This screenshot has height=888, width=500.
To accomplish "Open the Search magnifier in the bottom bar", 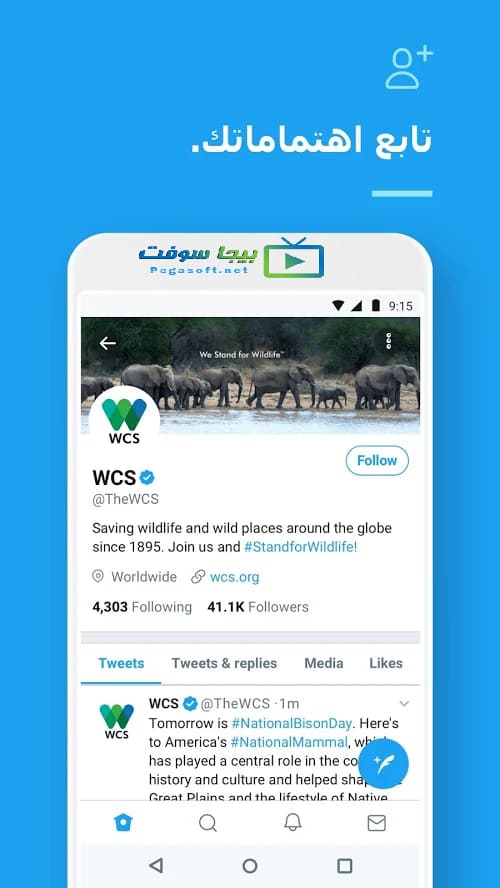I will [208, 823].
